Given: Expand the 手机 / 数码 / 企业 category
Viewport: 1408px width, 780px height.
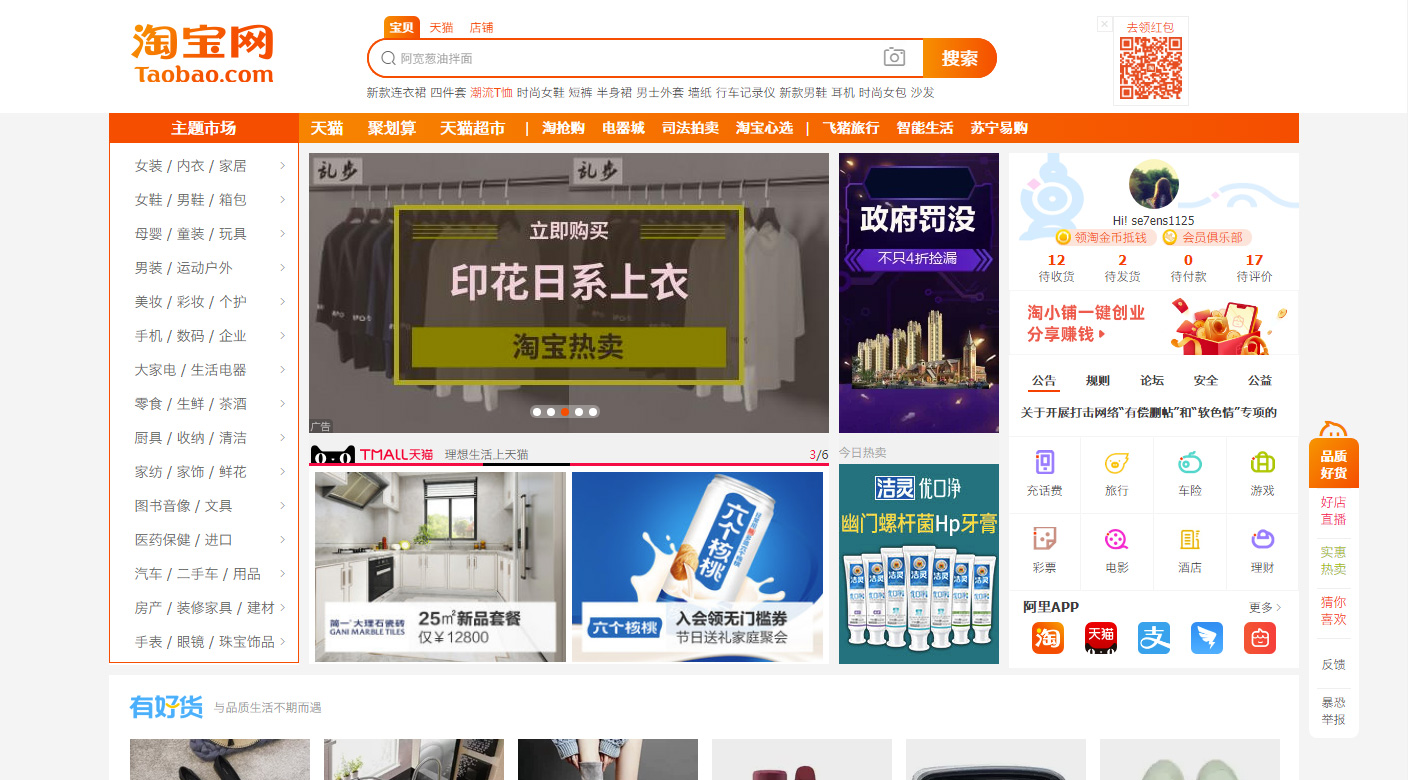Looking at the screenshot, I should (204, 336).
